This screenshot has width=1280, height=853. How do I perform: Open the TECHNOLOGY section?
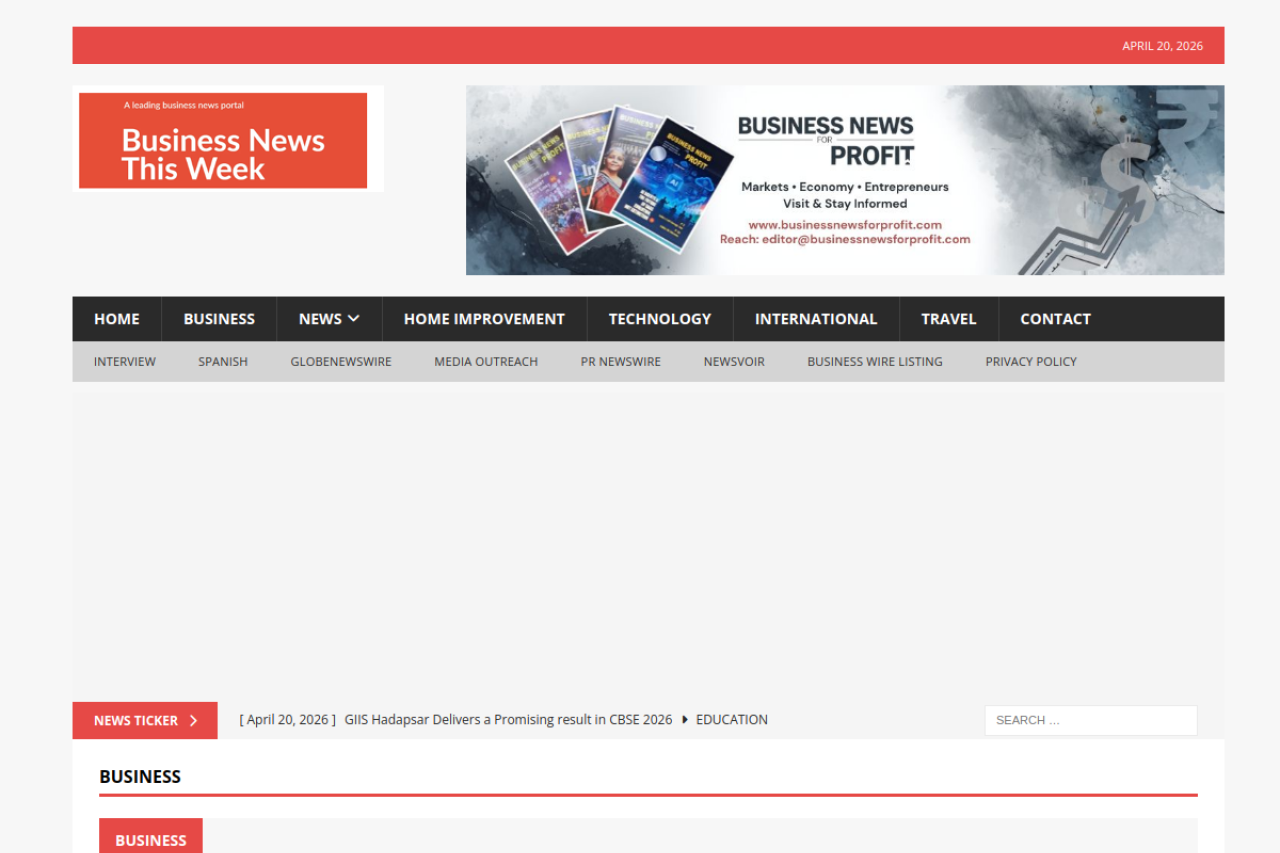coord(660,319)
